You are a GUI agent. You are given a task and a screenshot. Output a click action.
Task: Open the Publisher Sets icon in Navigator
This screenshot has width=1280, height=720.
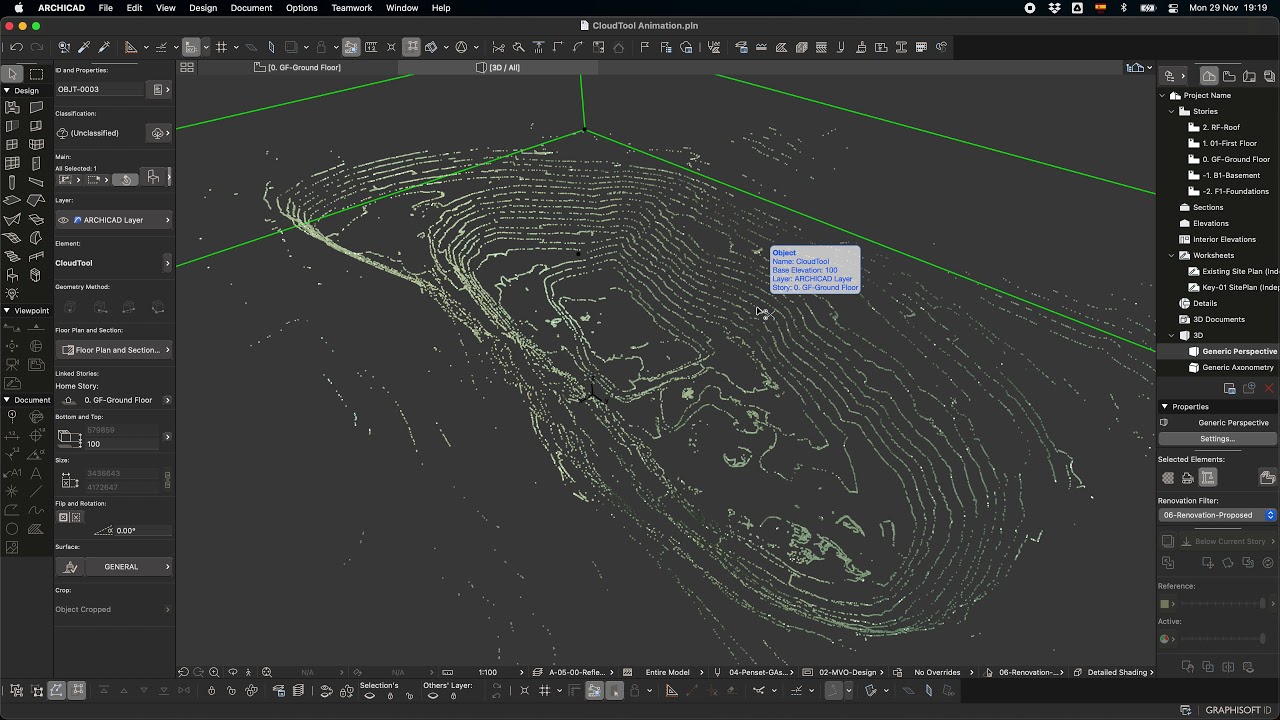point(1270,76)
